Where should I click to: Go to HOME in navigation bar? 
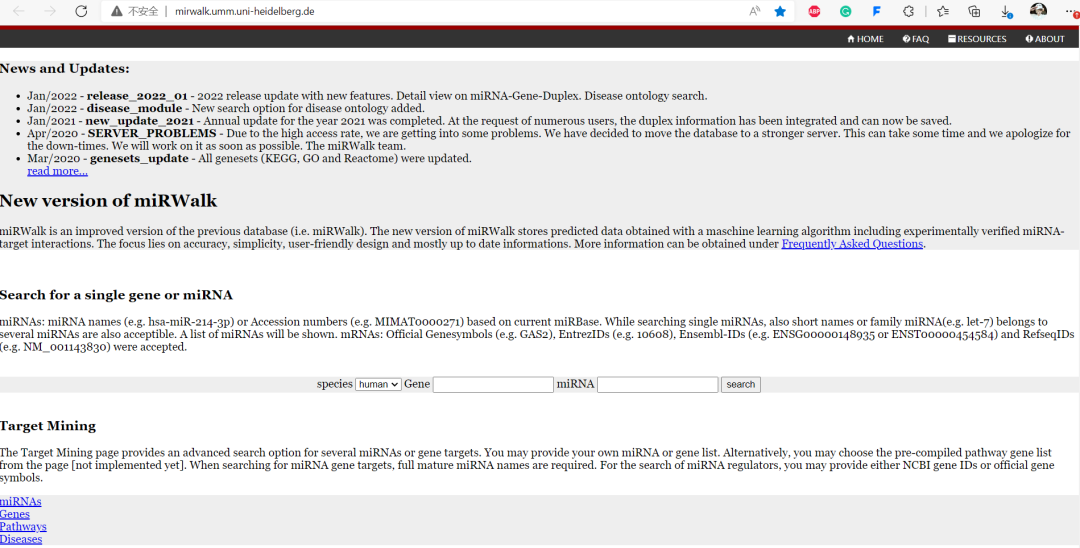tap(865, 39)
